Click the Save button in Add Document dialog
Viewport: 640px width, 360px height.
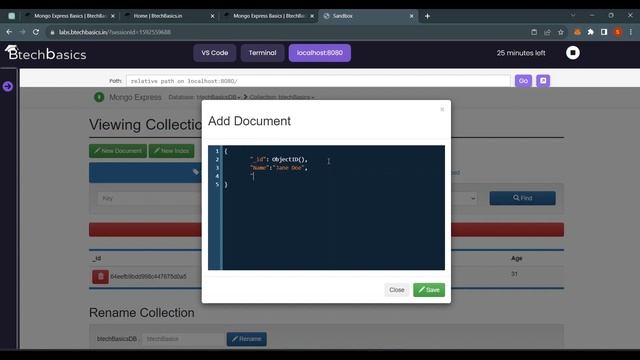429,290
